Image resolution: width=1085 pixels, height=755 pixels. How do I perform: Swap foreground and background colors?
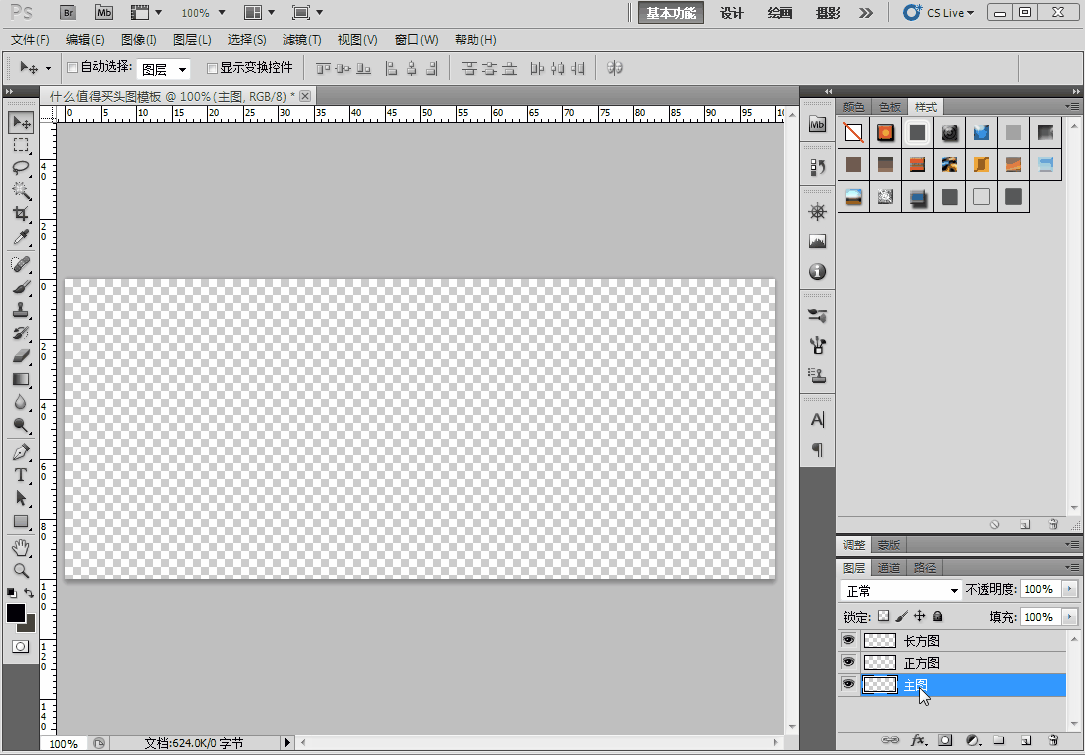click(x=28, y=593)
